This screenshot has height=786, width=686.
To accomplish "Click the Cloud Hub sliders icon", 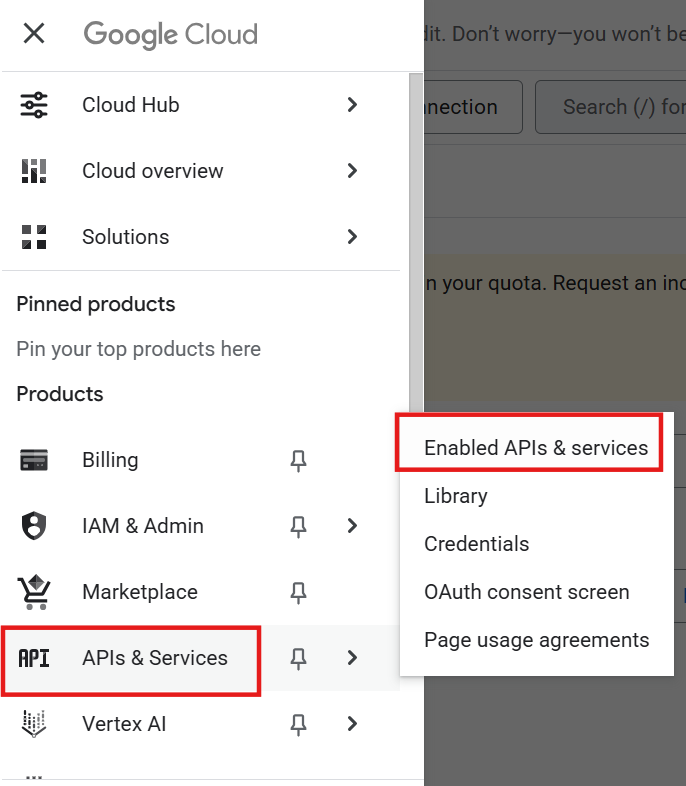I will (x=34, y=105).
